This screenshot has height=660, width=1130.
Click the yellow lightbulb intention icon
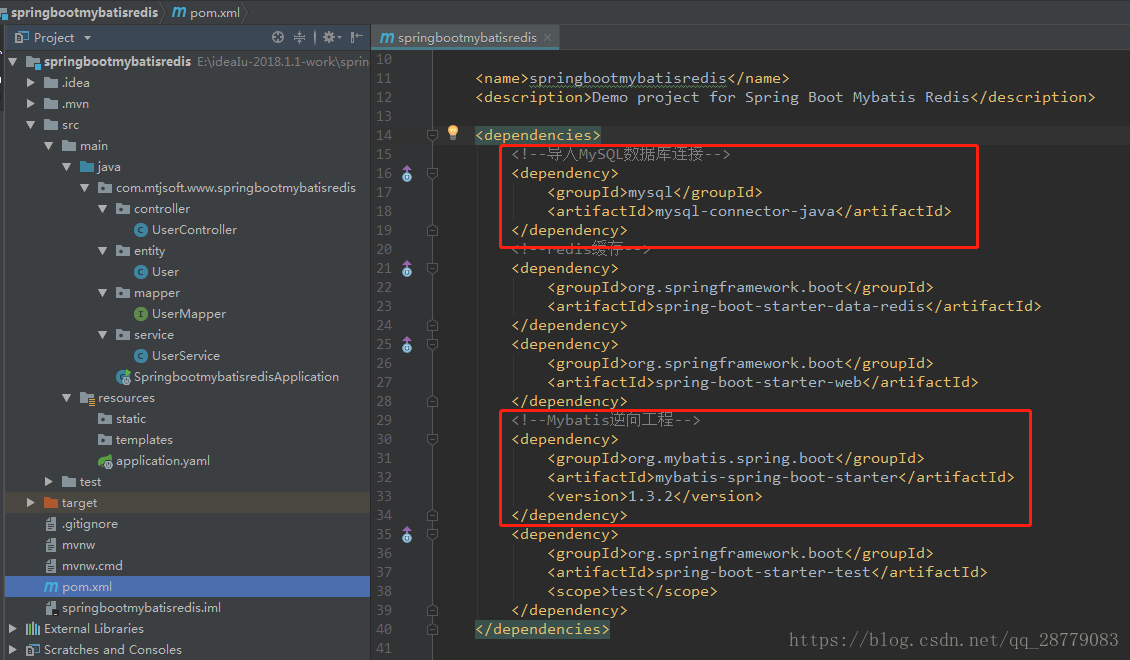pos(453,132)
